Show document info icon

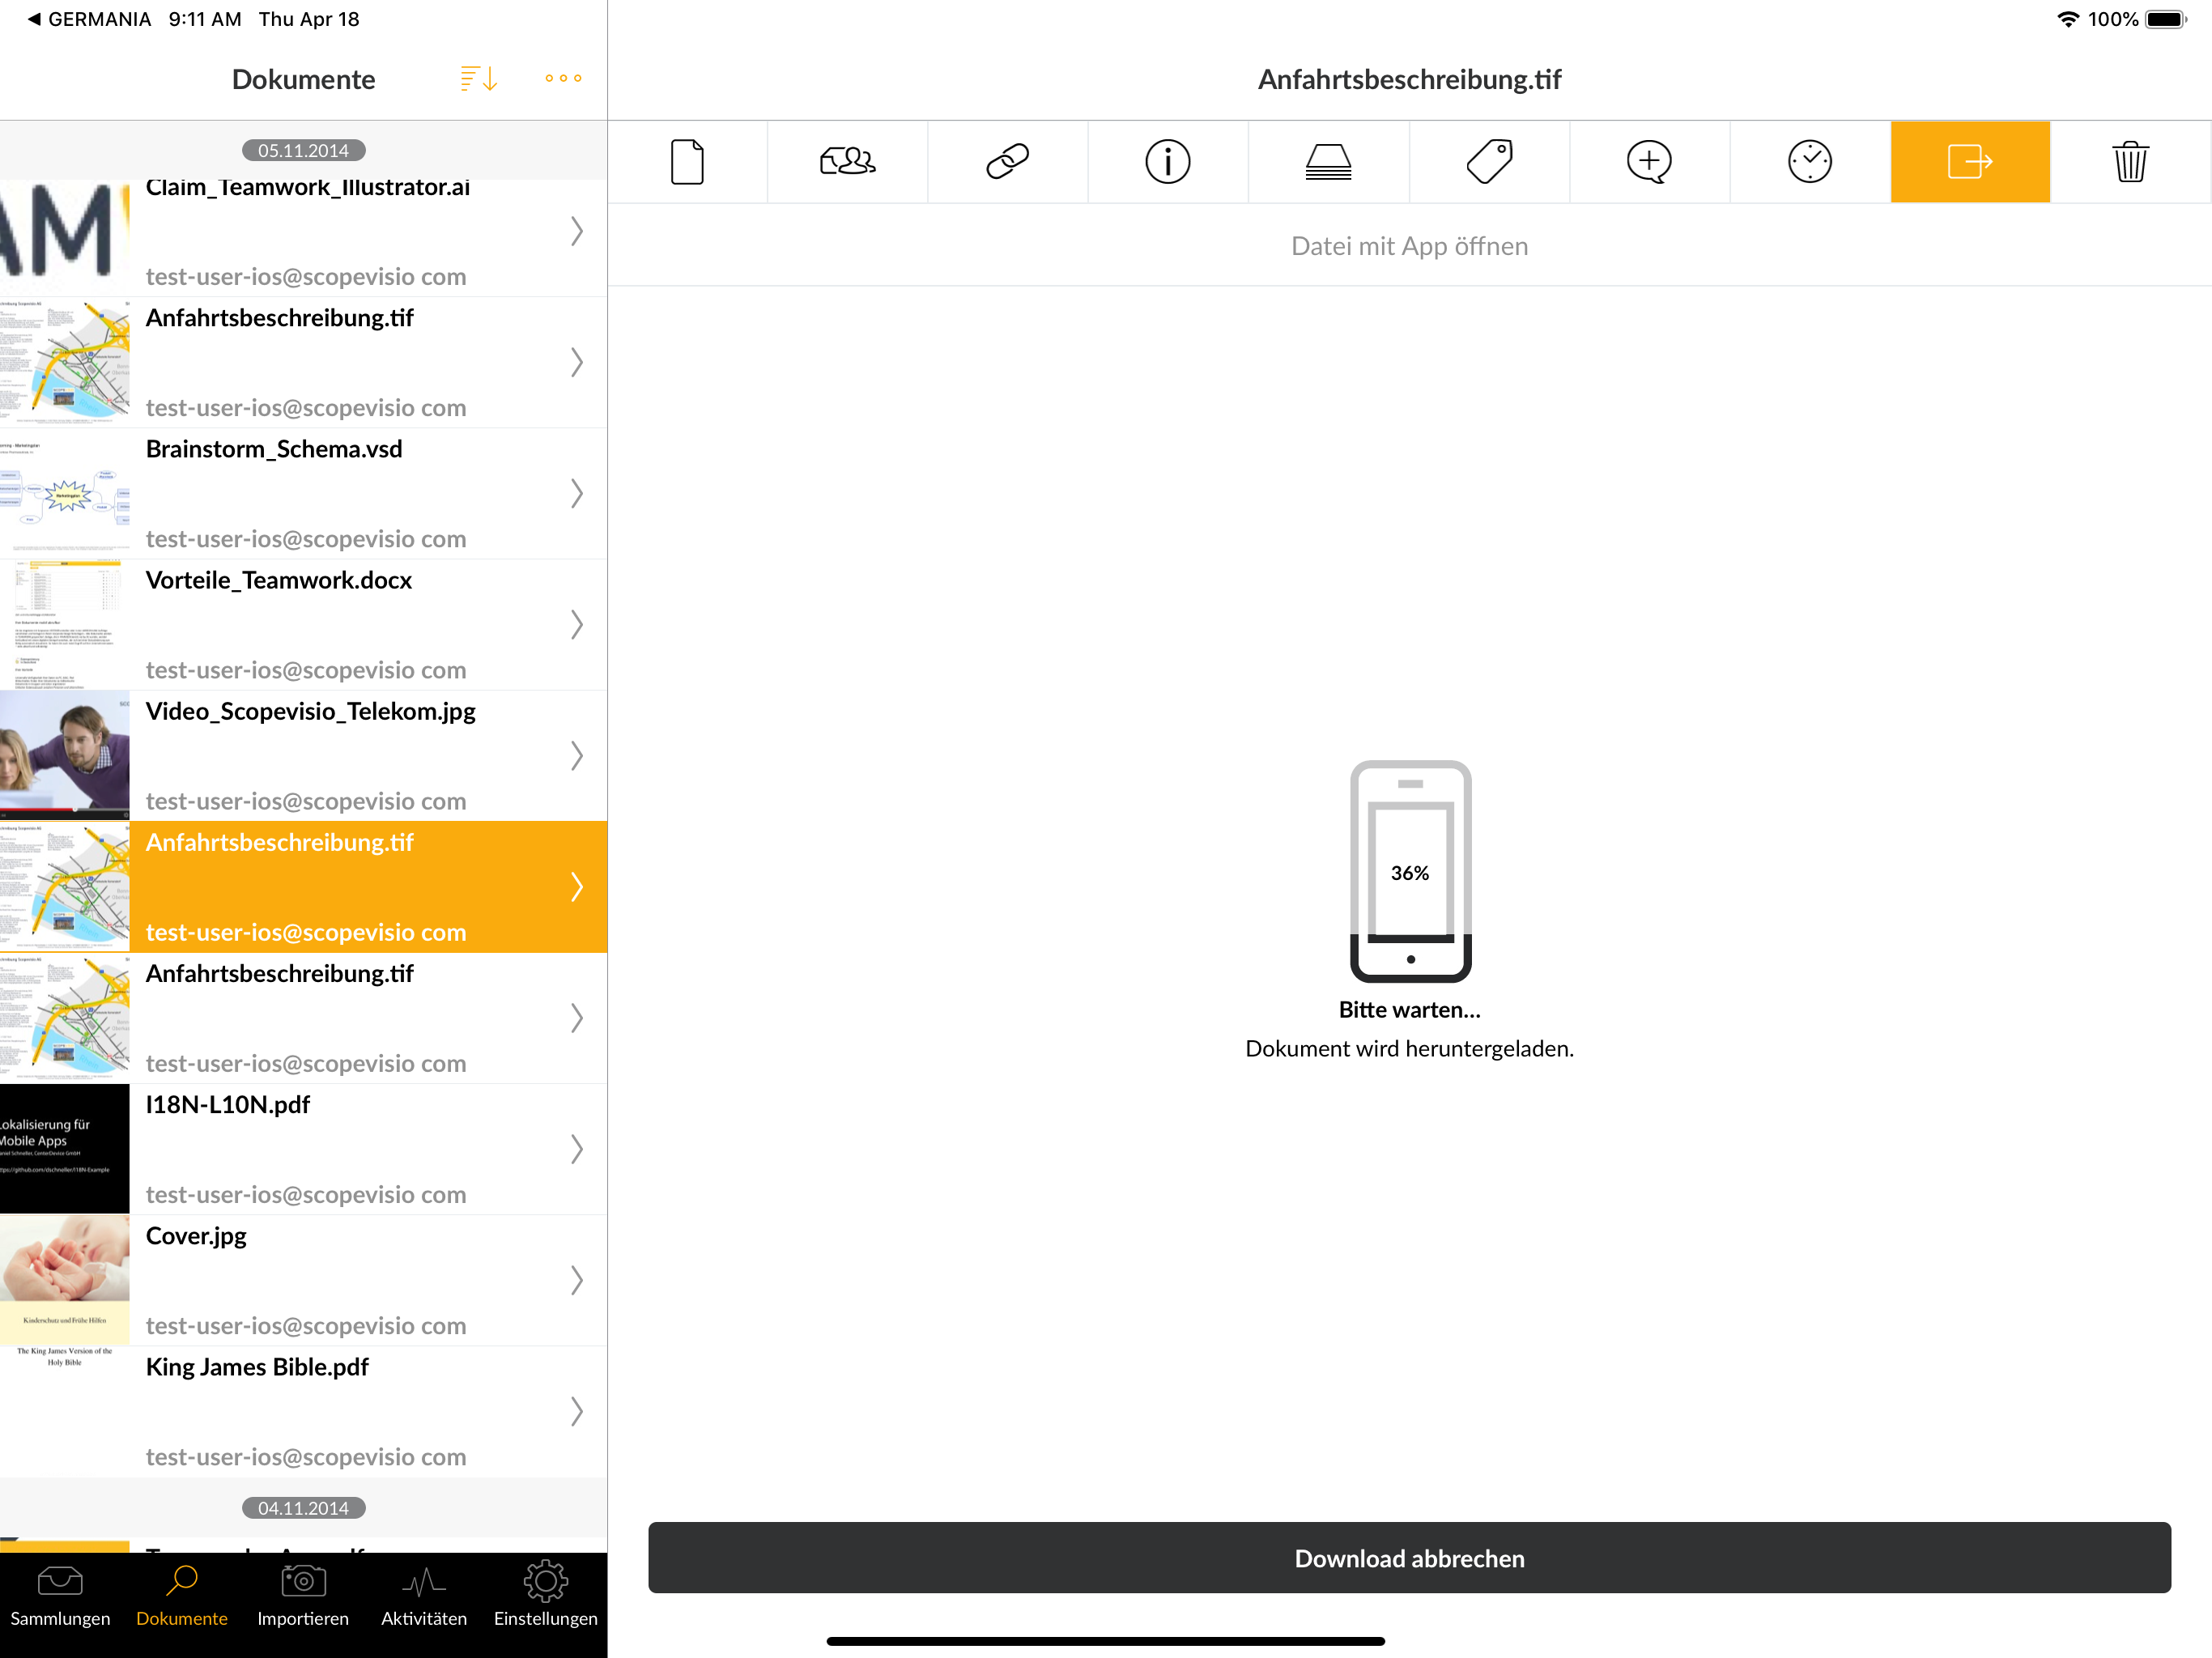click(x=1167, y=162)
